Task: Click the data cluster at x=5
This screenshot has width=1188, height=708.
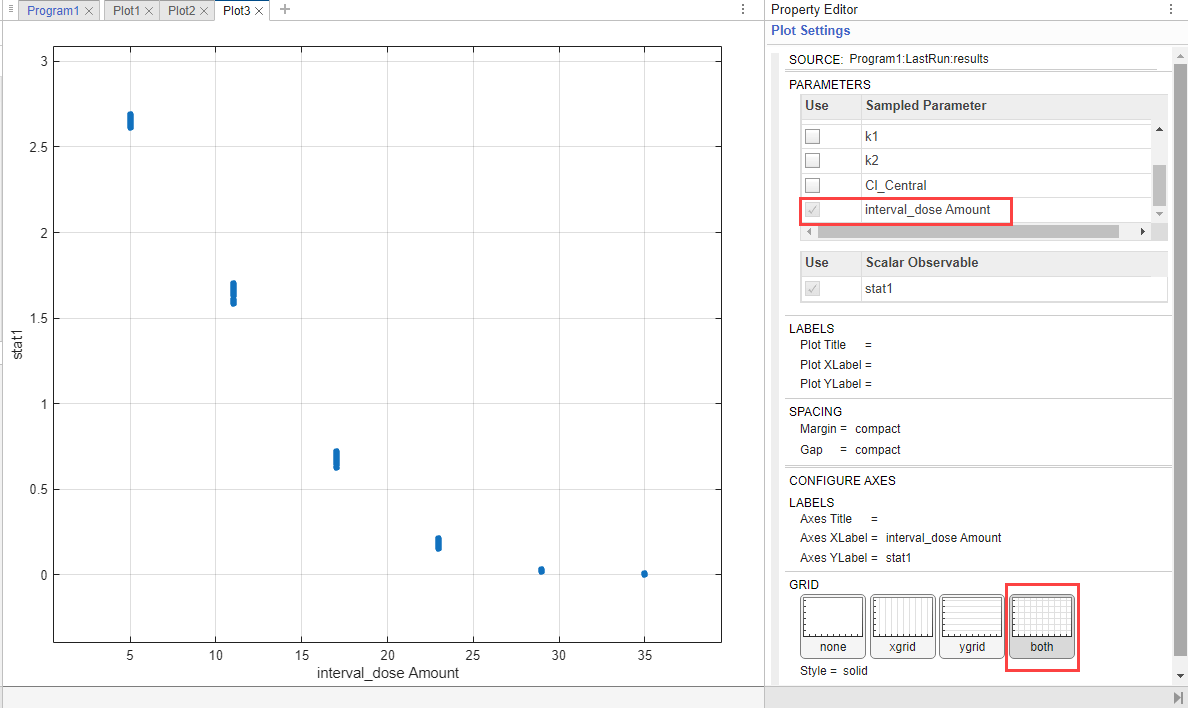Action: tap(130, 121)
